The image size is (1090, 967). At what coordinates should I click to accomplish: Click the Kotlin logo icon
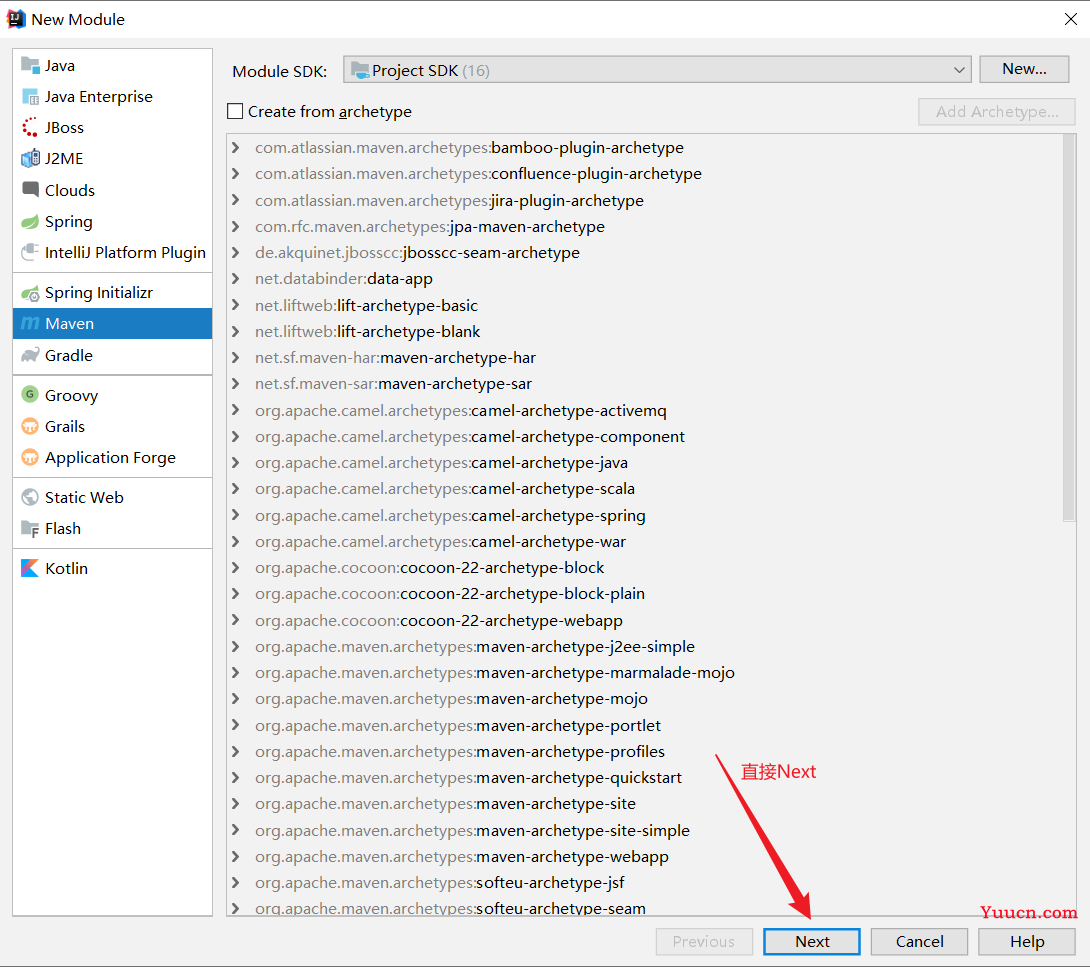coord(30,568)
